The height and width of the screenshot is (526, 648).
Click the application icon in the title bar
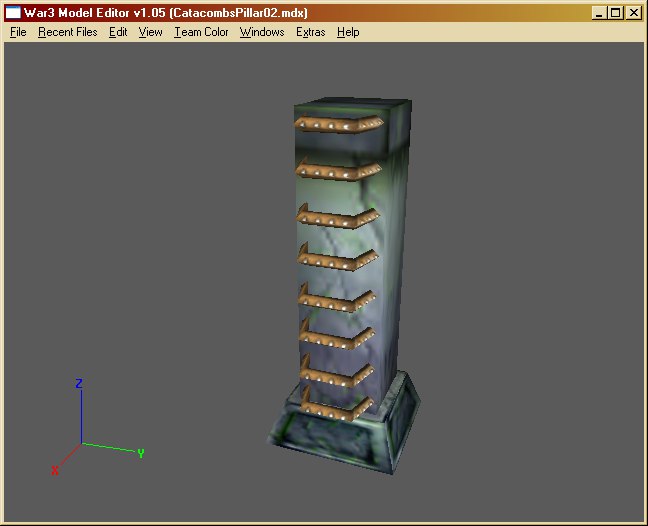tap(13, 13)
